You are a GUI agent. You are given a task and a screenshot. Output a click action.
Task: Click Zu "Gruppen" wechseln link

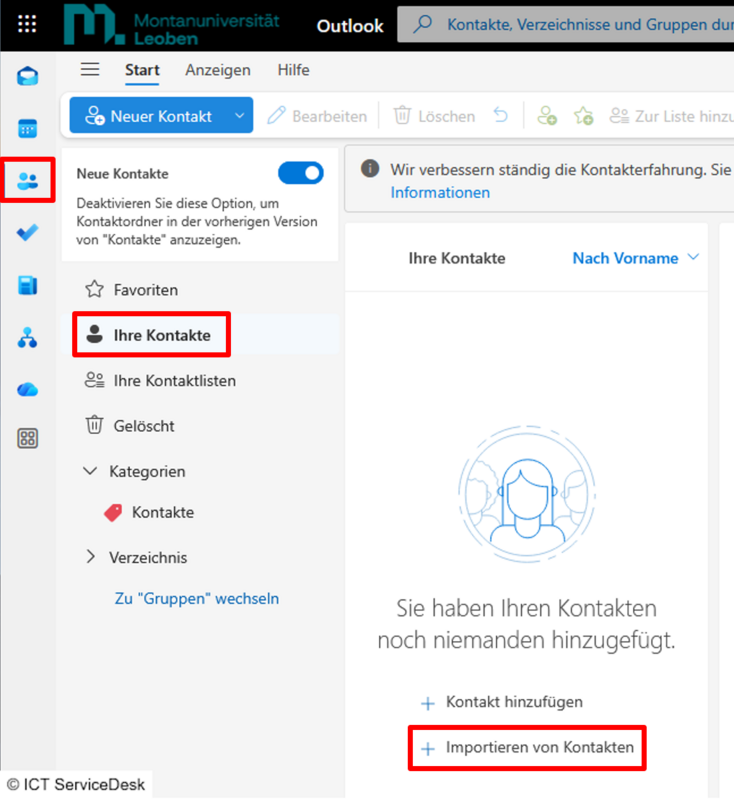tap(197, 599)
